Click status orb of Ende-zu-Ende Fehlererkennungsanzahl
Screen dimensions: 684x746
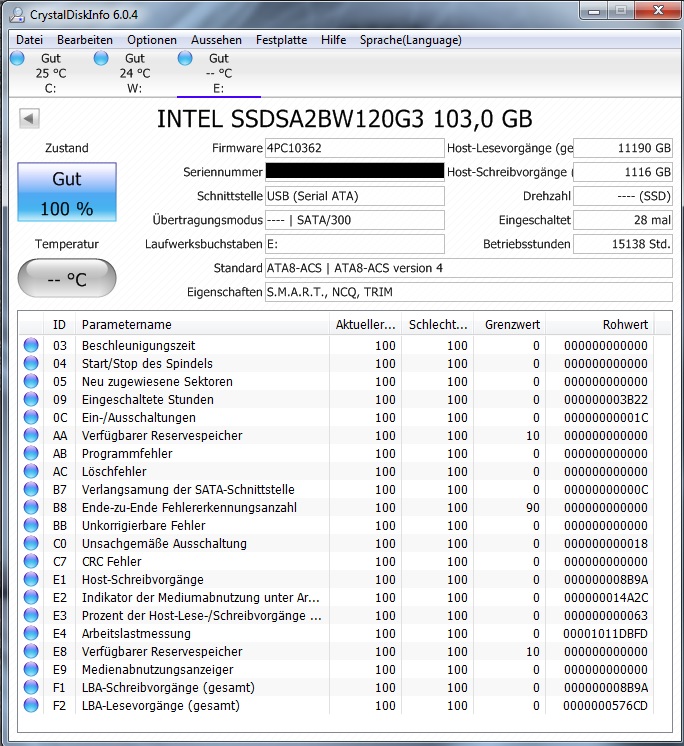coord(31,507)
